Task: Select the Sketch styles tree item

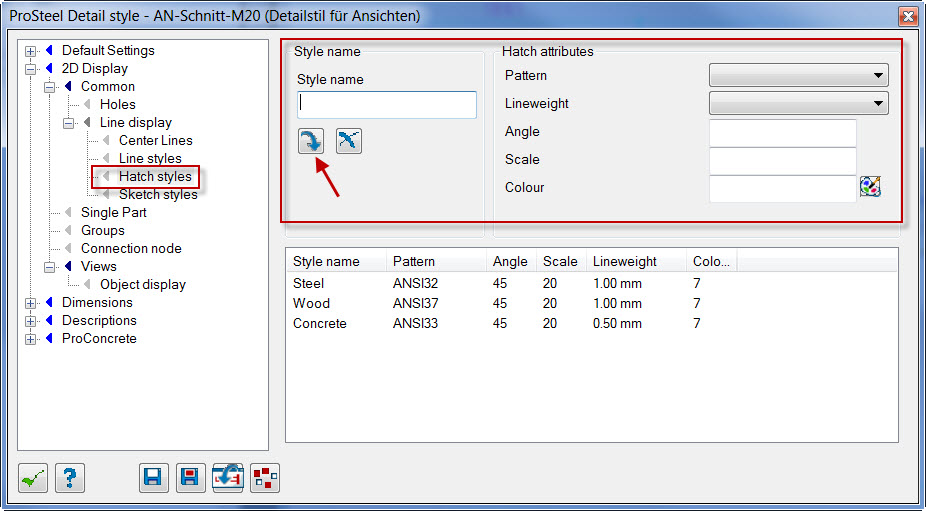Action: [158, 194]
